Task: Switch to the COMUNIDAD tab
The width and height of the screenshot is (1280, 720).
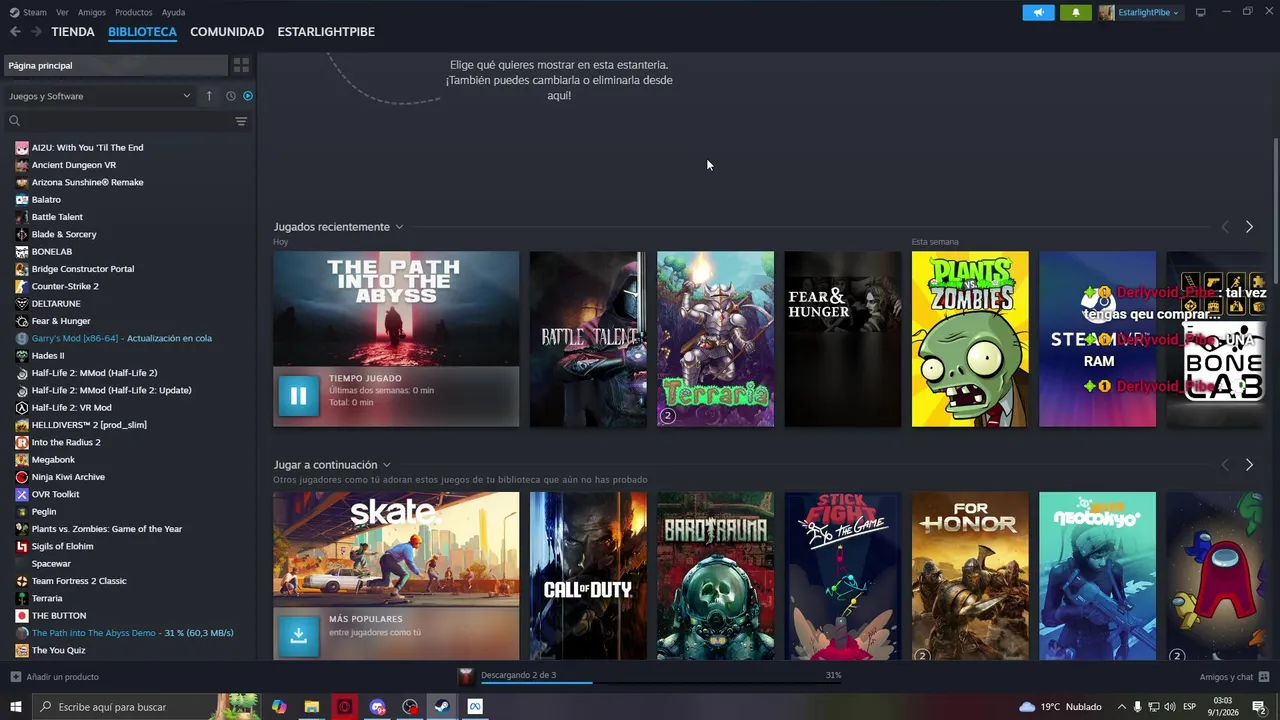Action: (227, 32)
